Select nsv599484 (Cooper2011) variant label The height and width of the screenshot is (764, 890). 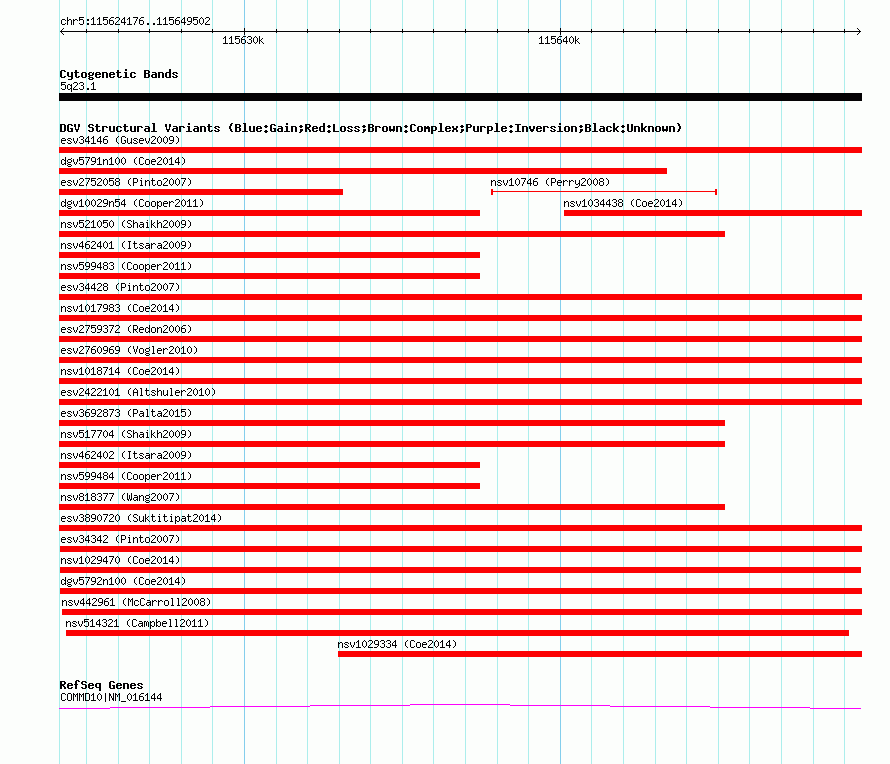(126, 476)
